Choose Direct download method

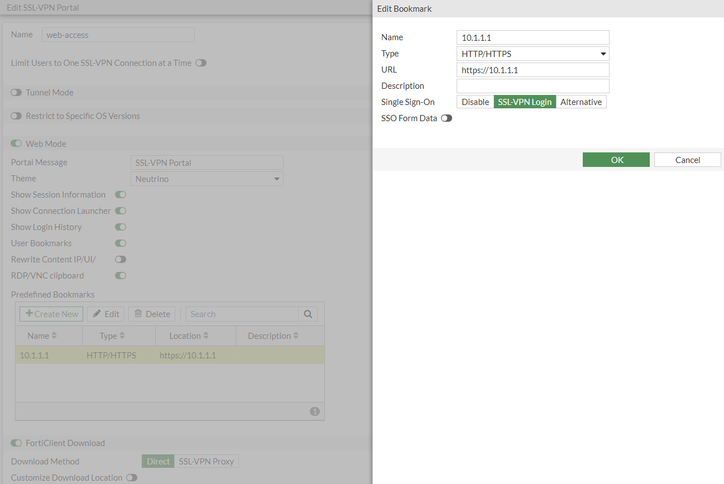[x=158, y=461]
